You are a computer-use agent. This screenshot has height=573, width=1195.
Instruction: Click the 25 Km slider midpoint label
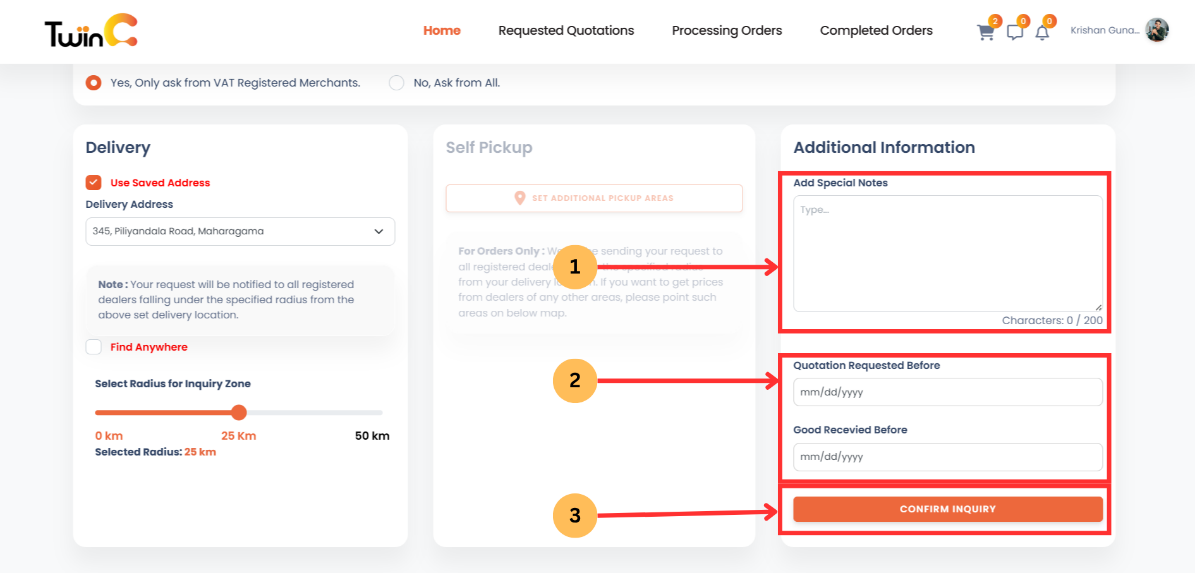click(x=239, y=436)
